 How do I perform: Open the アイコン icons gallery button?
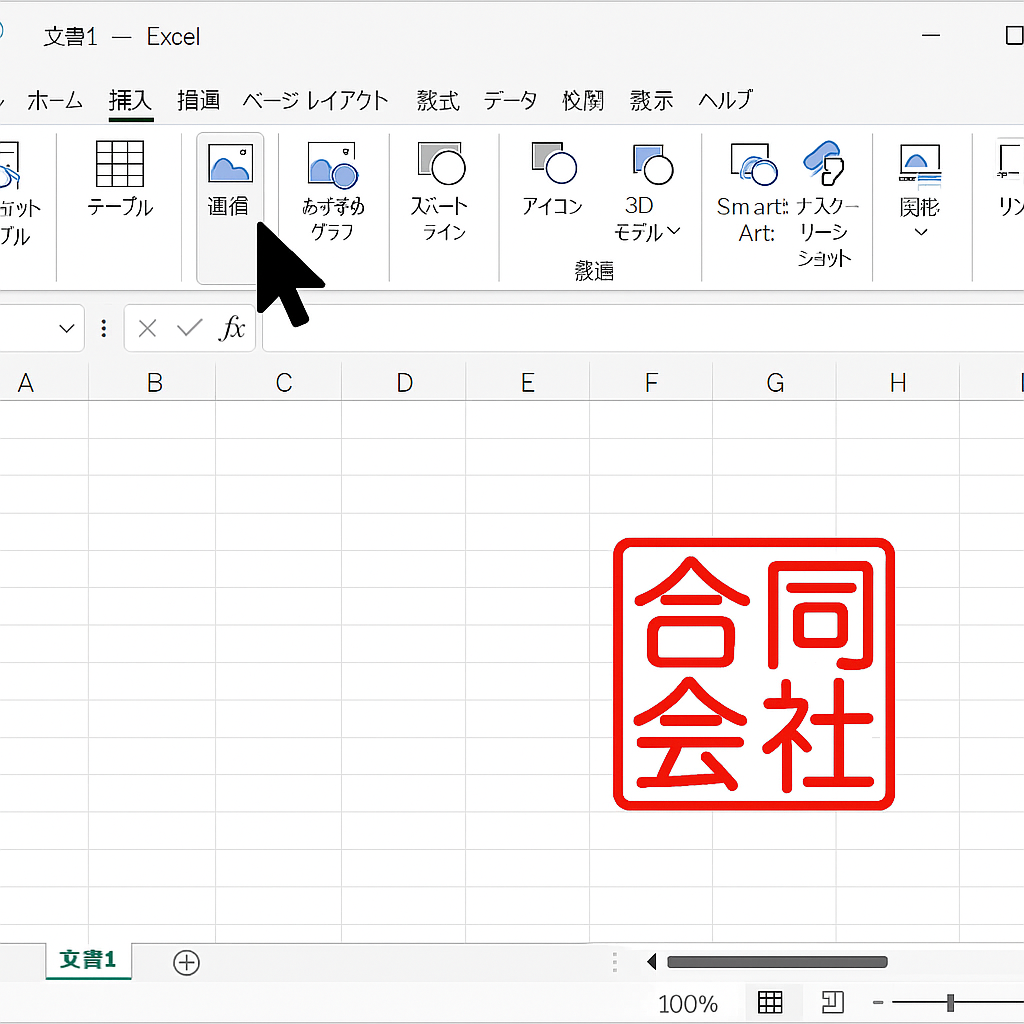tap(553, 179)
